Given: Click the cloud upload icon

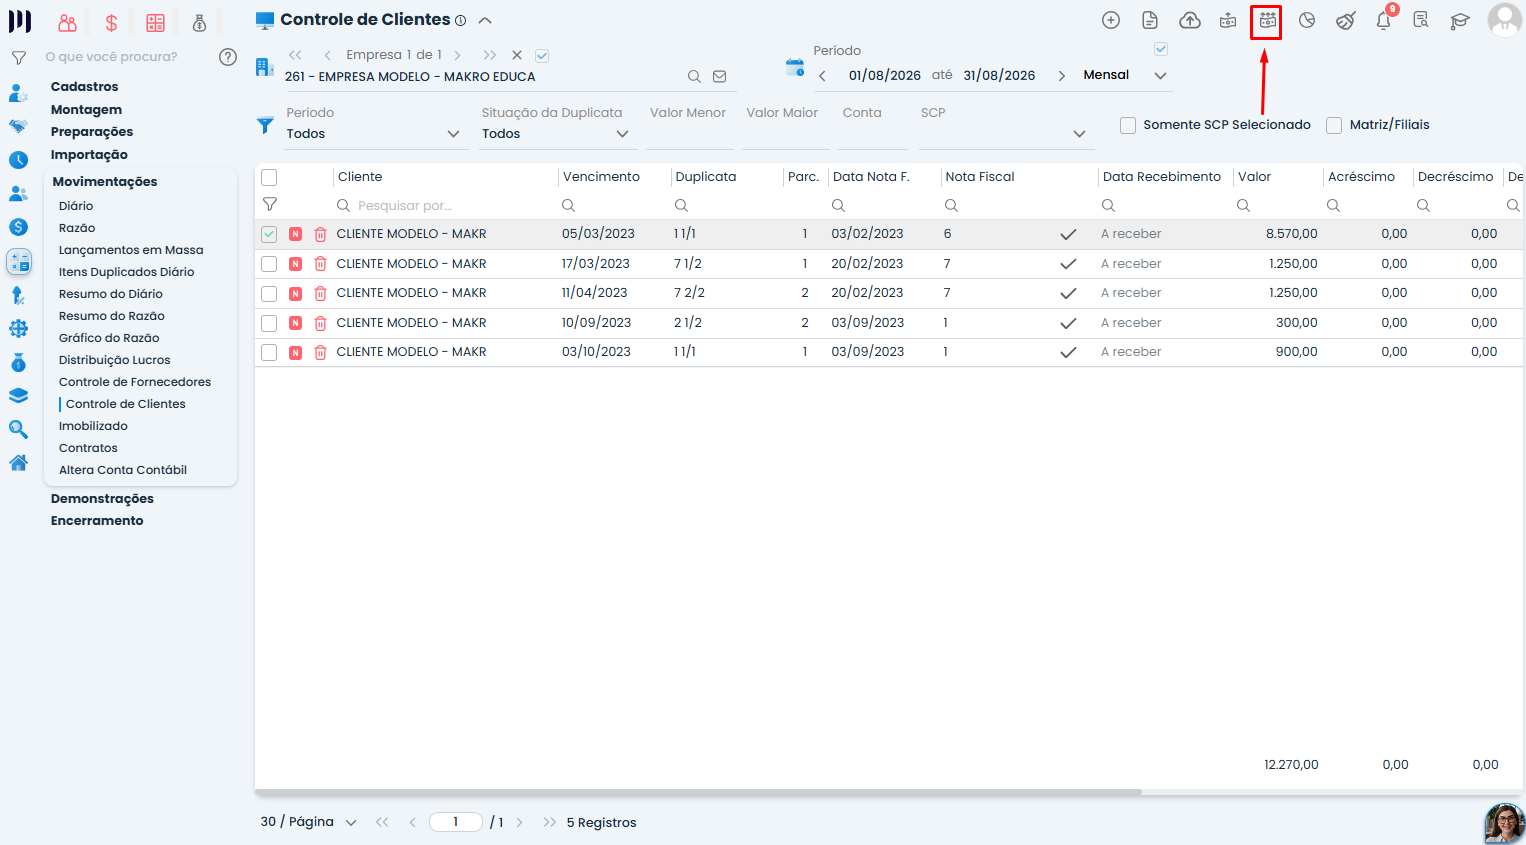Looking at the screenshot, I should pos(1190,21).
